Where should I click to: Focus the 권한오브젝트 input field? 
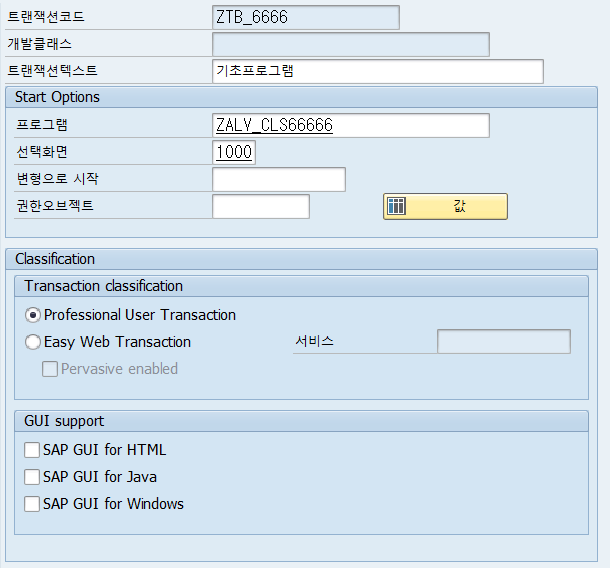point(261,206)
